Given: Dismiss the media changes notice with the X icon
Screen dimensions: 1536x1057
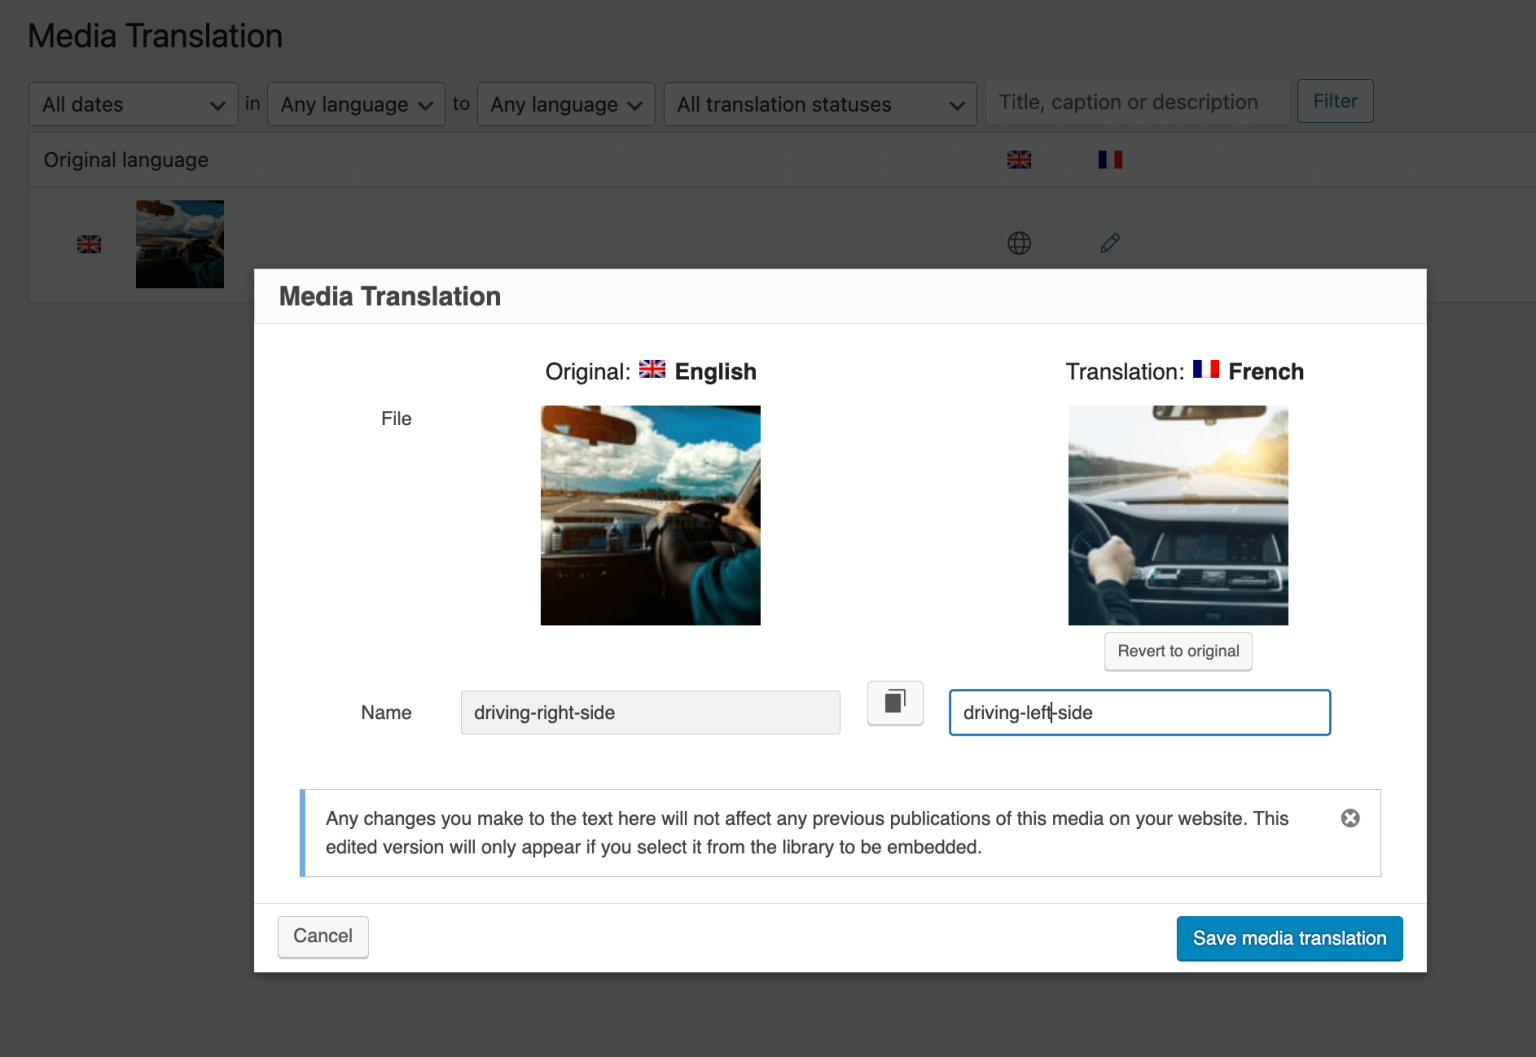Looking at the screenshot, I should point(1350,818).
